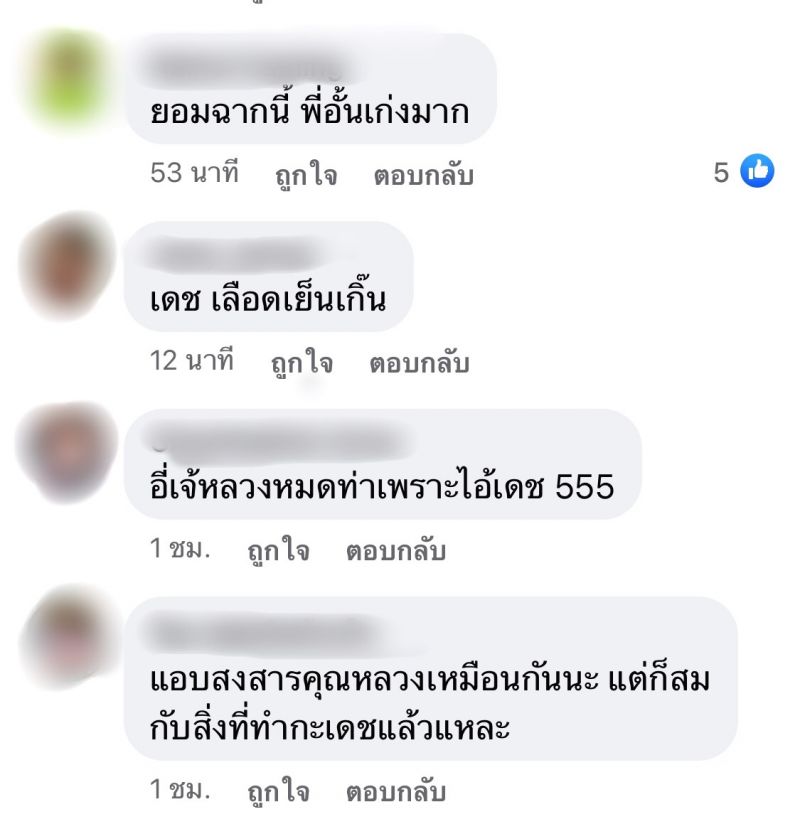
Task: Click the blue thumbs-up reaction icon
Action: point(757,171)
